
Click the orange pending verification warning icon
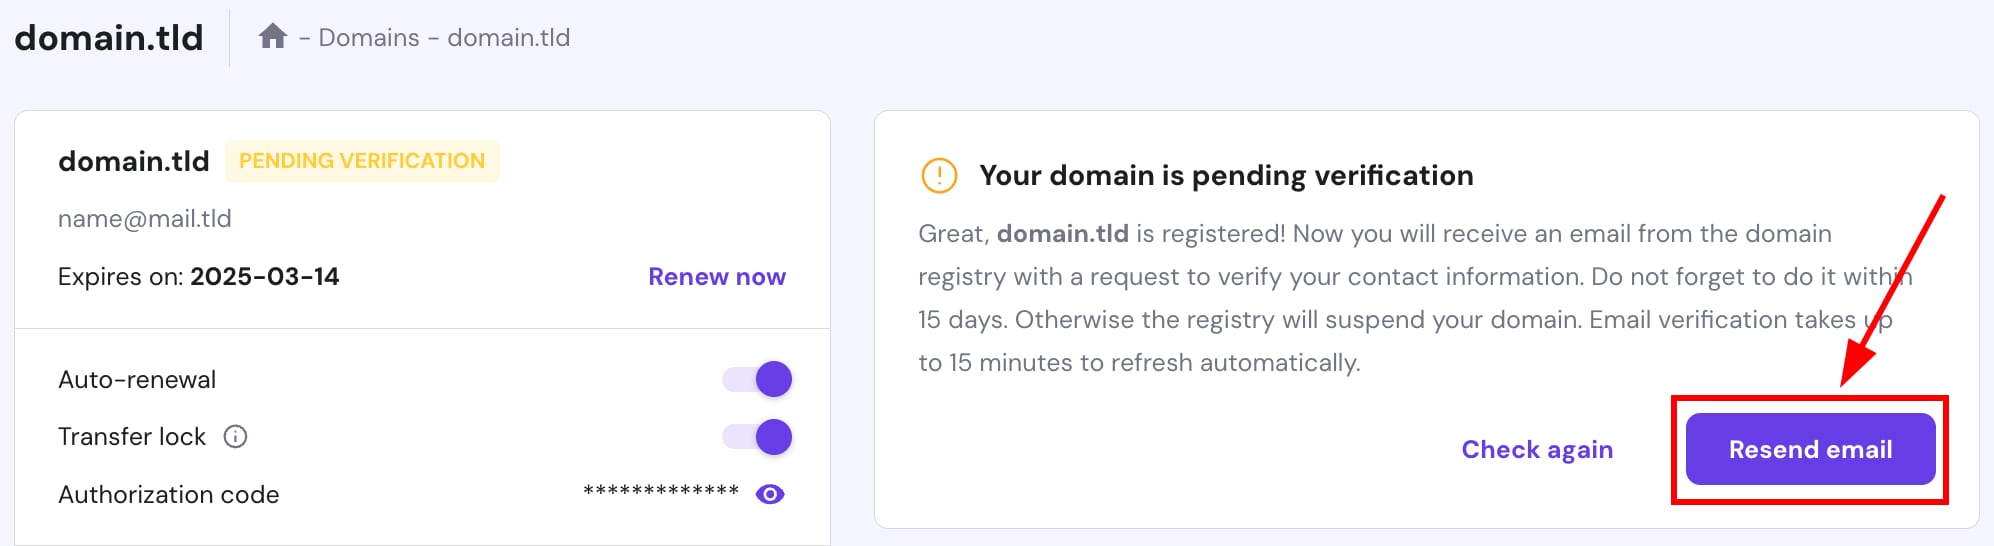939,175
